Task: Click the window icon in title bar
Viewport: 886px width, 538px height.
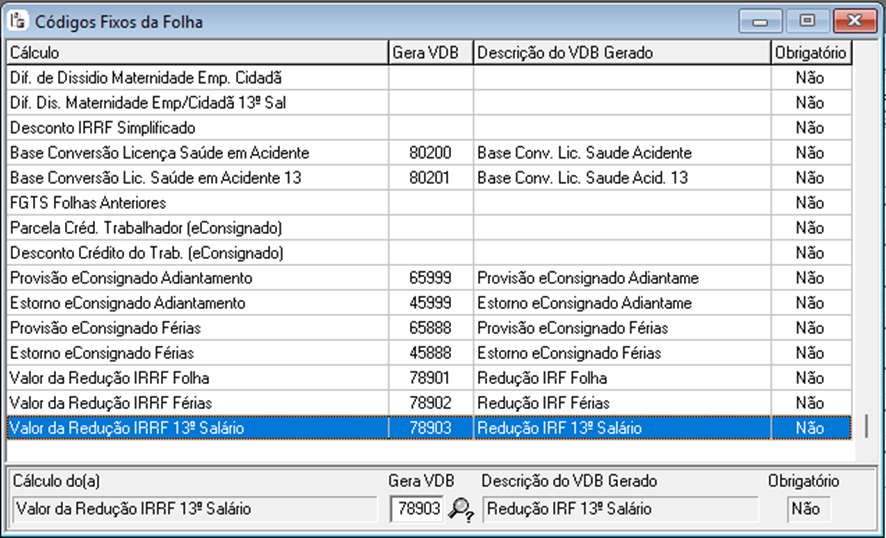Action: (18, 21)
